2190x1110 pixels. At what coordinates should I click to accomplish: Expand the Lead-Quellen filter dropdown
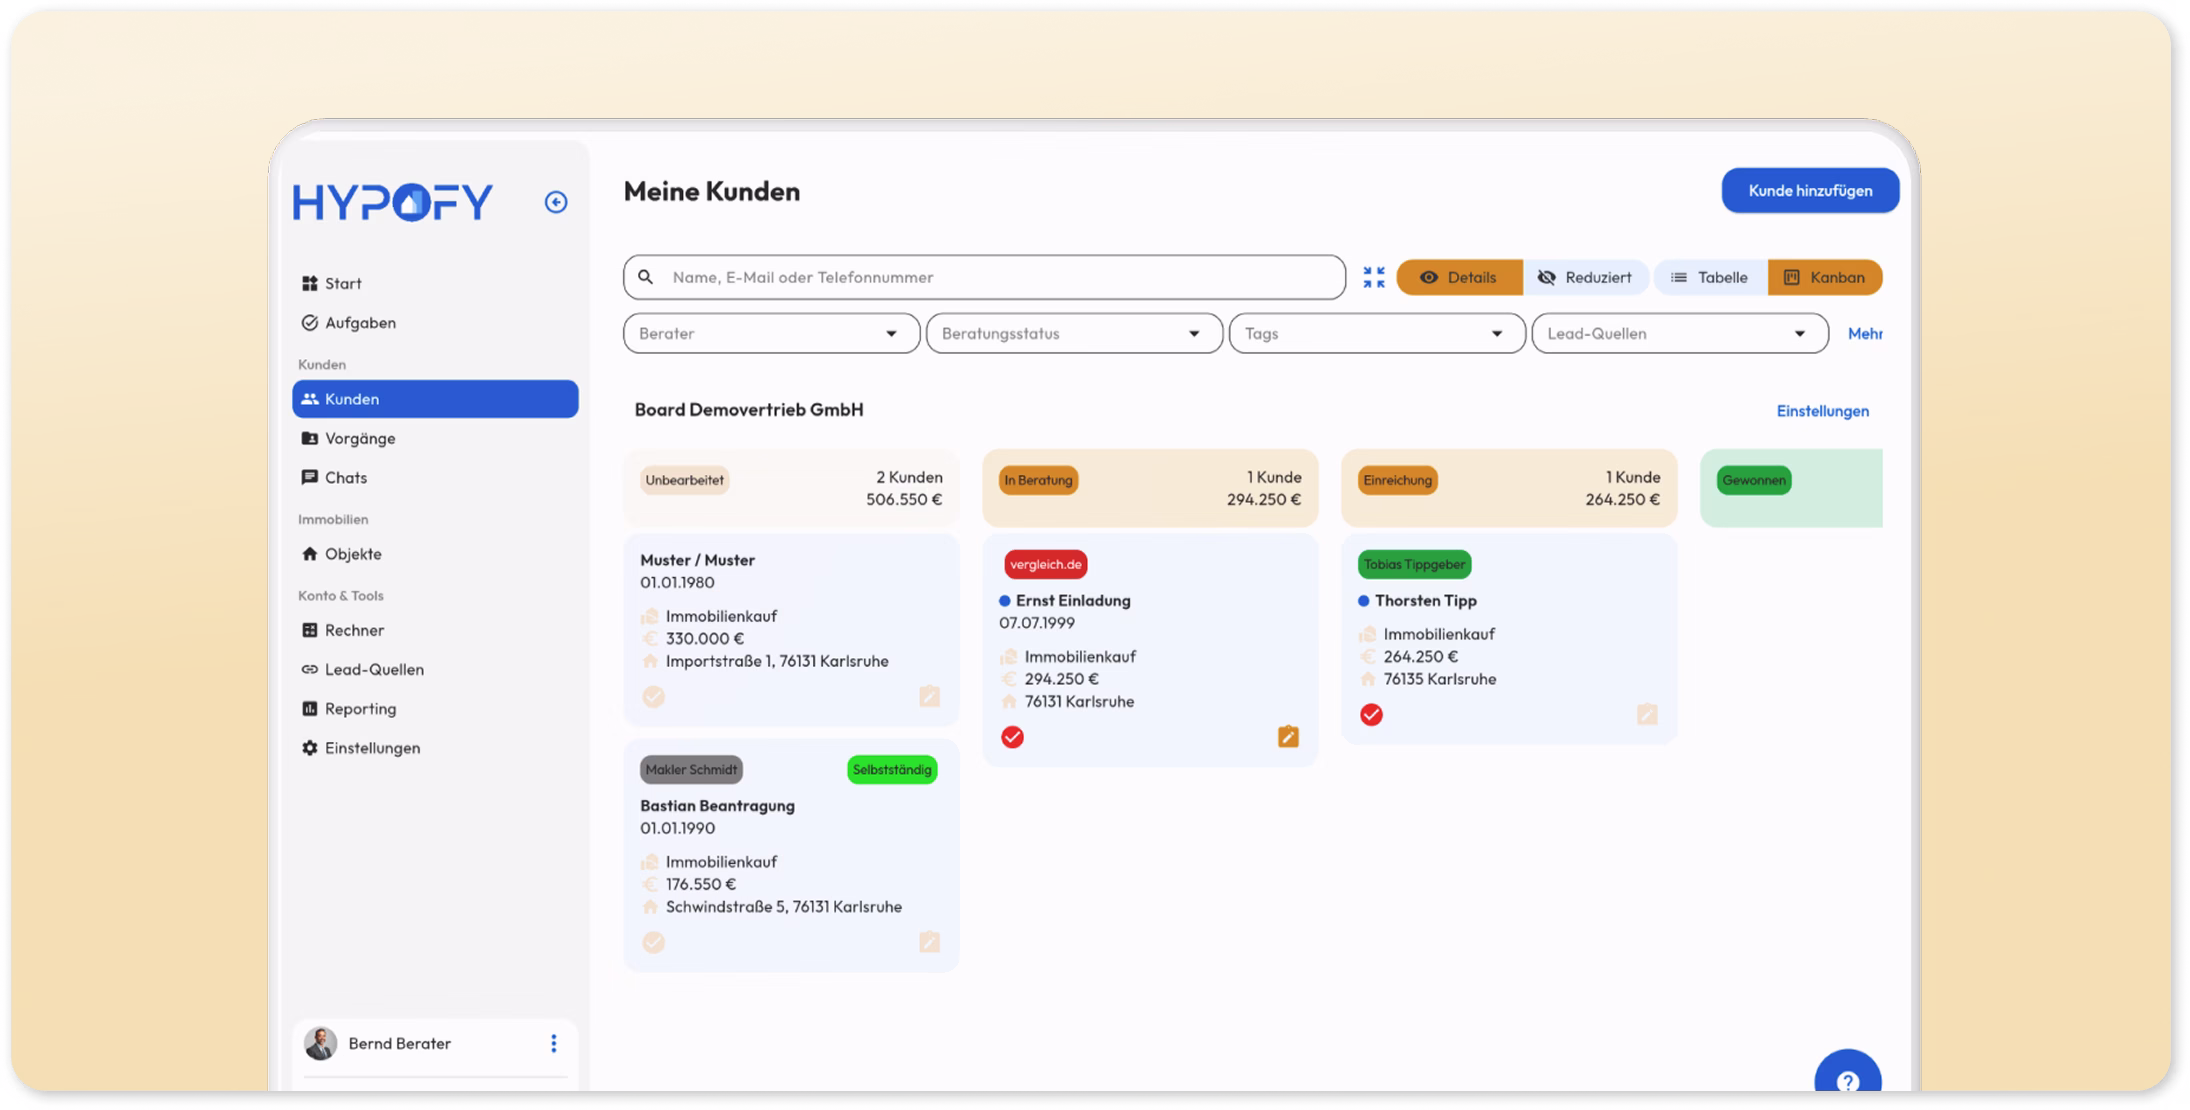tap(1680, 333)
